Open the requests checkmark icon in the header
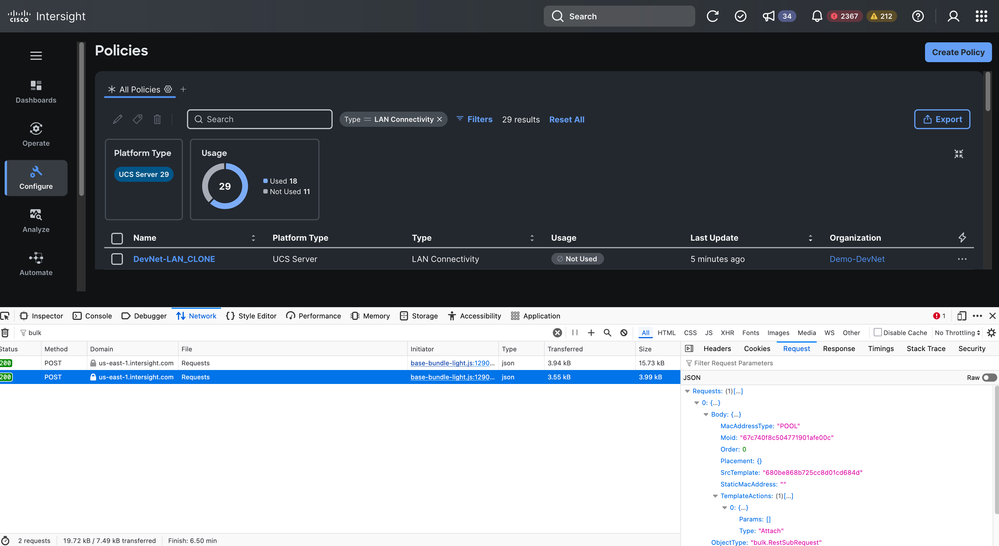Image resolution: width=999 pixels, height=546 pixels. (740, 17)
